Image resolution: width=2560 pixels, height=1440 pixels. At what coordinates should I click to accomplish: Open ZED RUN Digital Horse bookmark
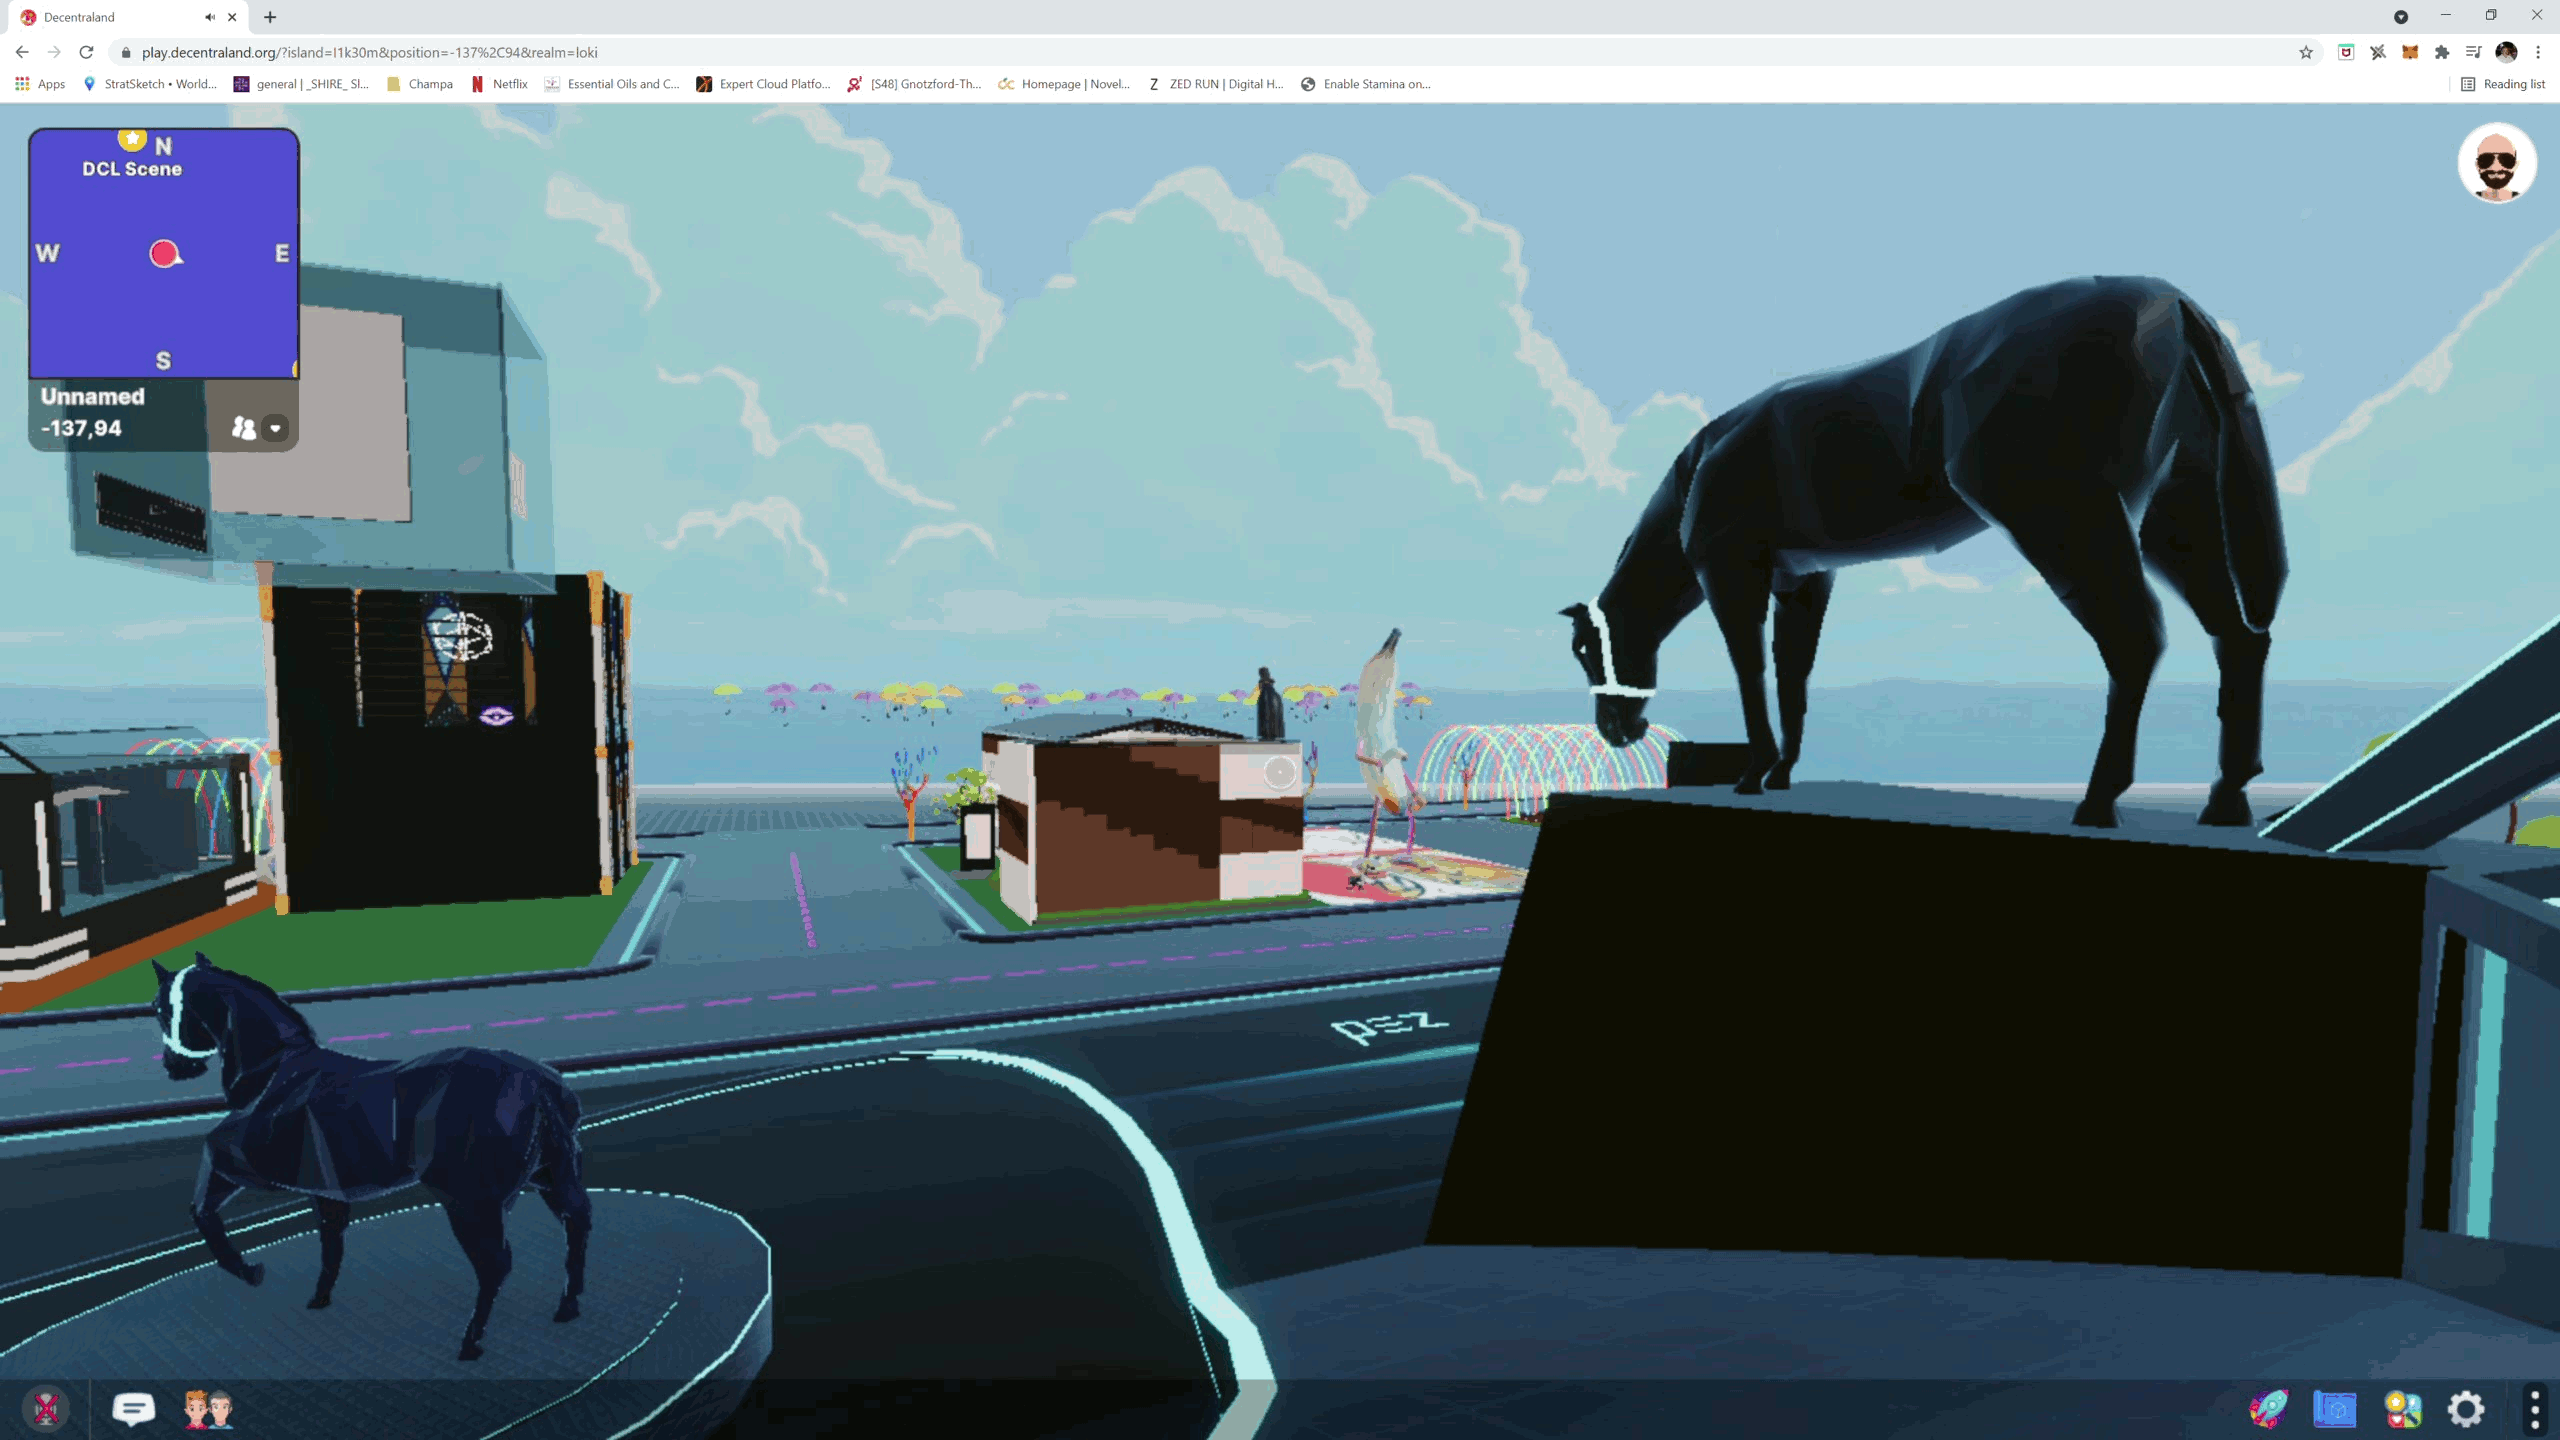tap(1215, 84)
